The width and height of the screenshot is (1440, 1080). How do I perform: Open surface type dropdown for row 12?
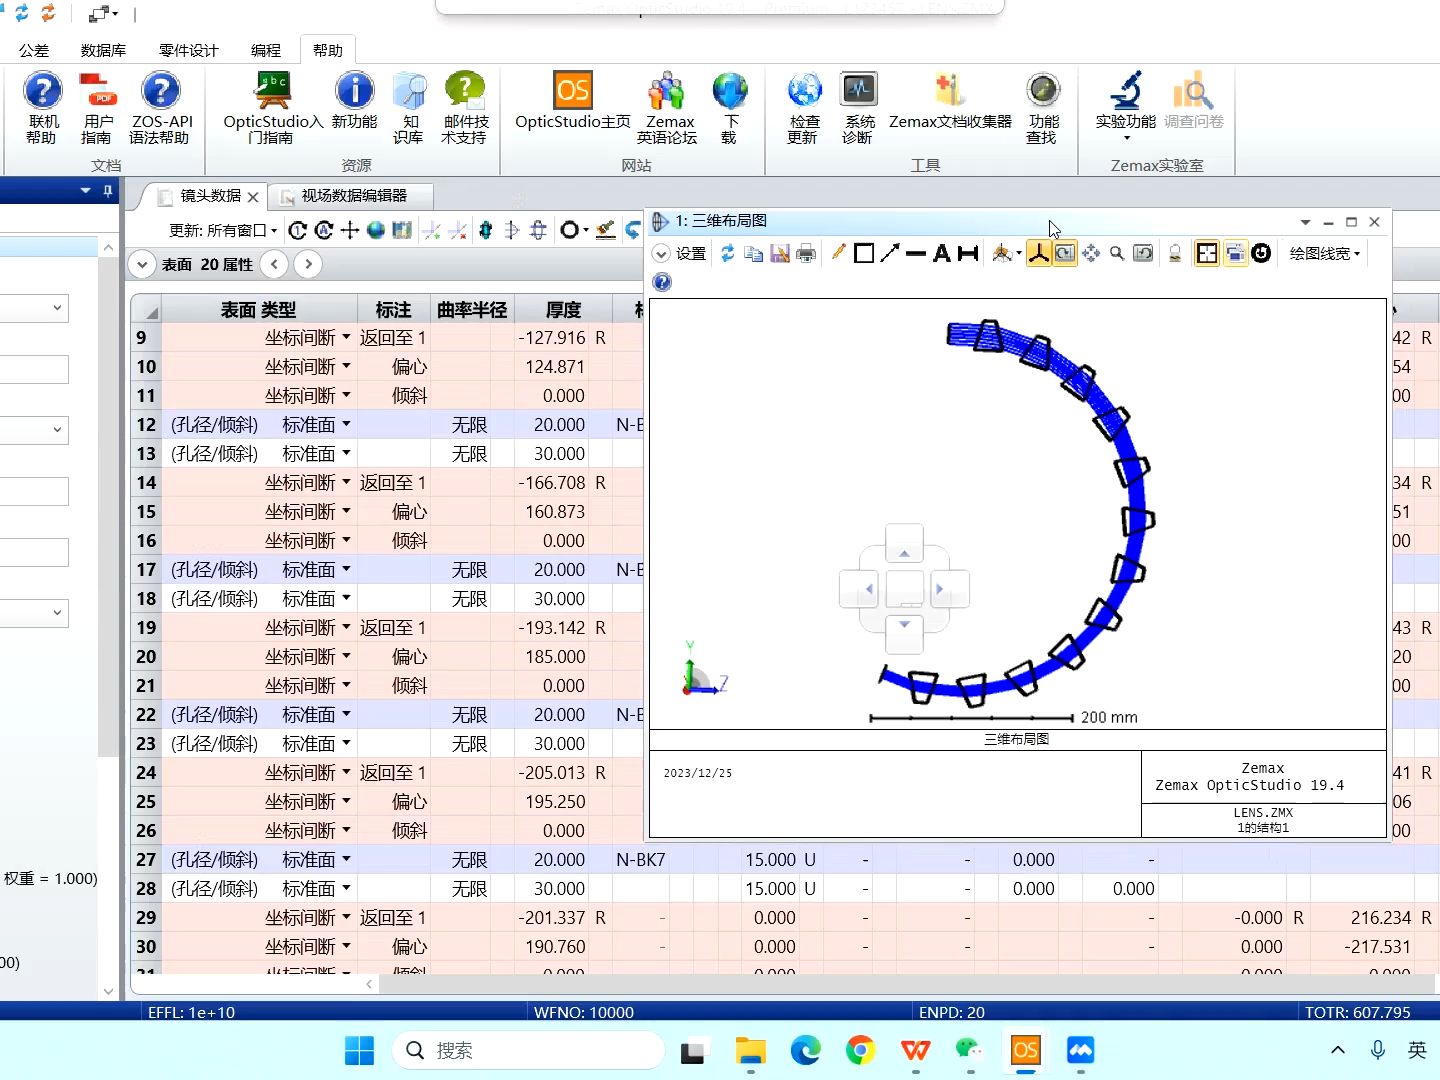(x=346, y=424)
